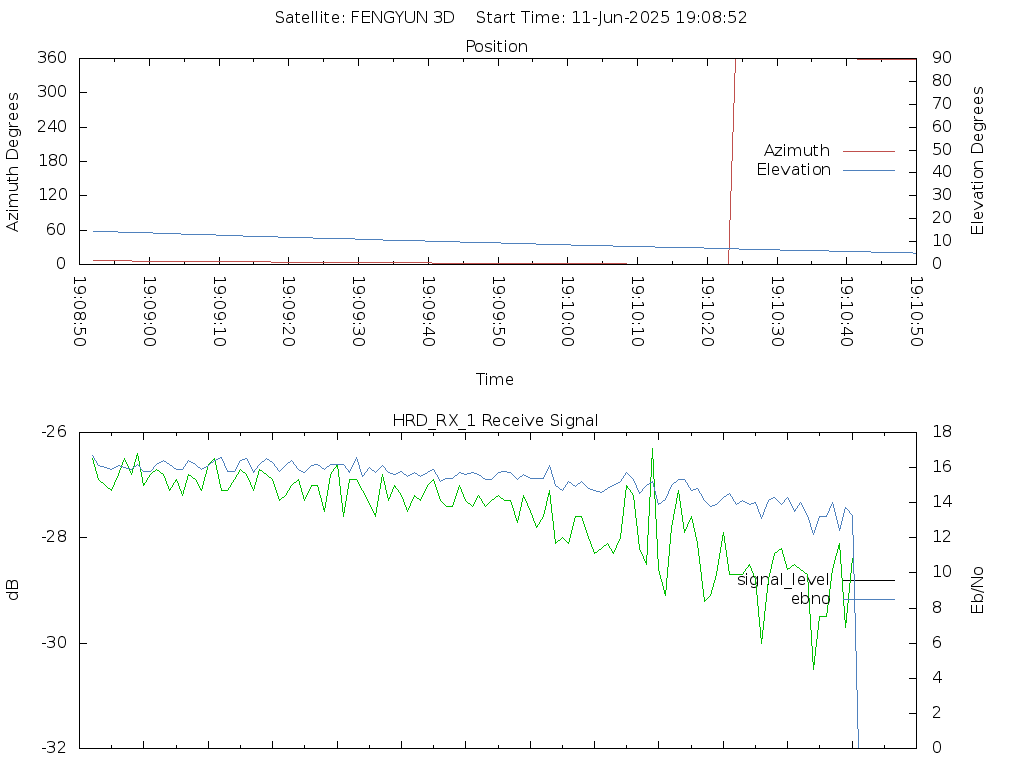Click the 19:10:50 time tick label
This screenshot has height=768, width=1024.
(916, 312)
